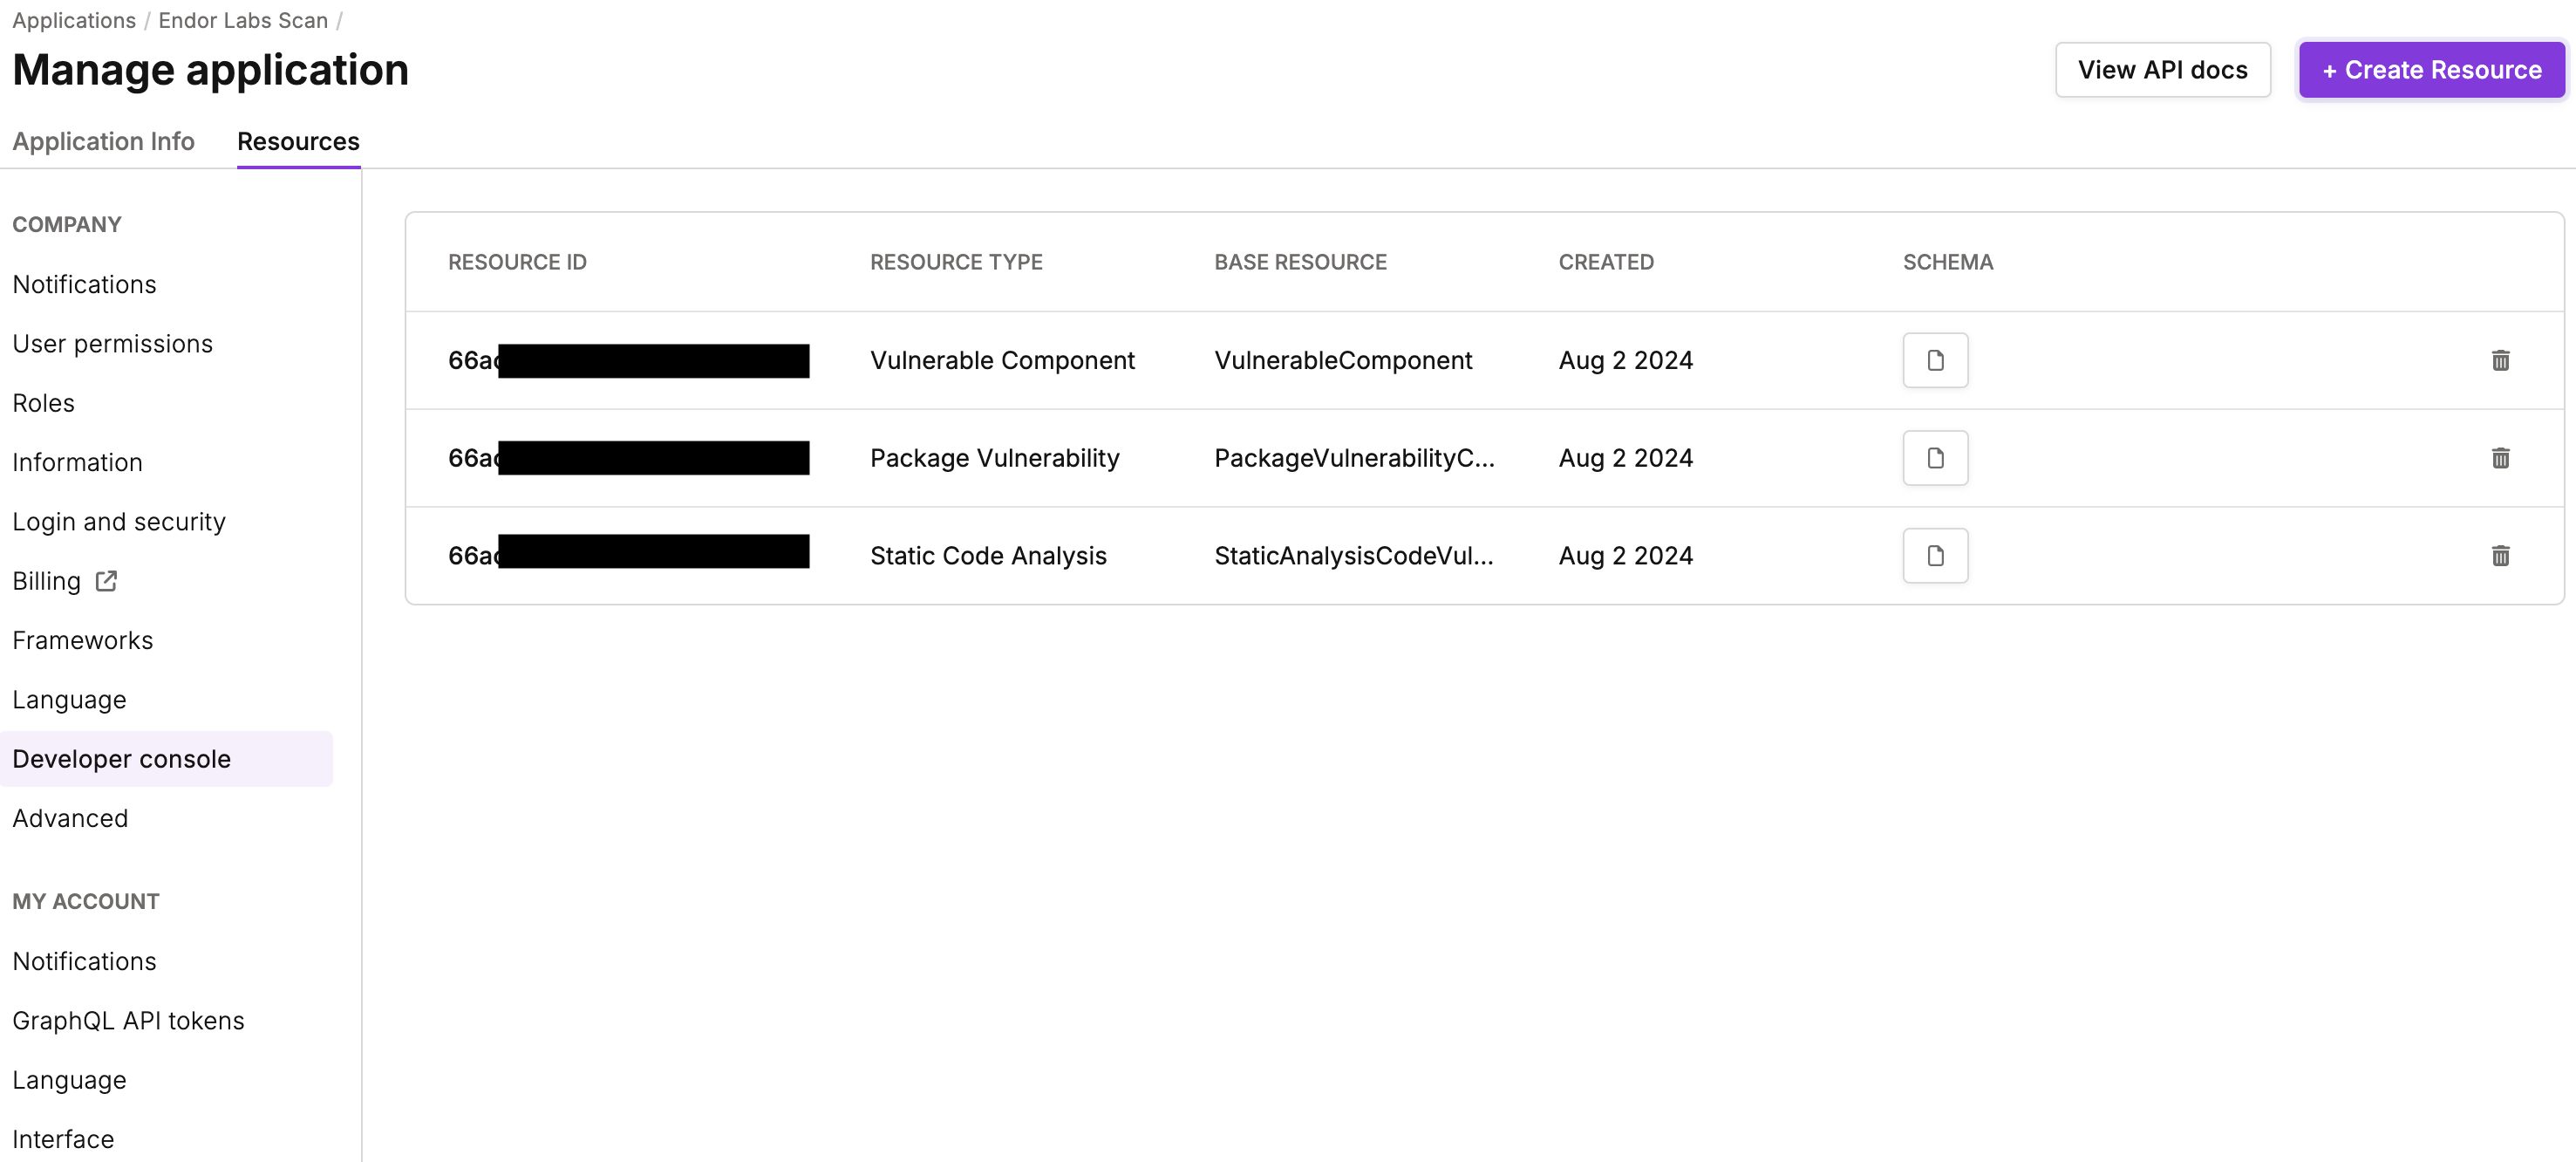Click the schema icon for Vulnerable Component
This screenshot has width=2576, height=1162.
point(1937,360)
